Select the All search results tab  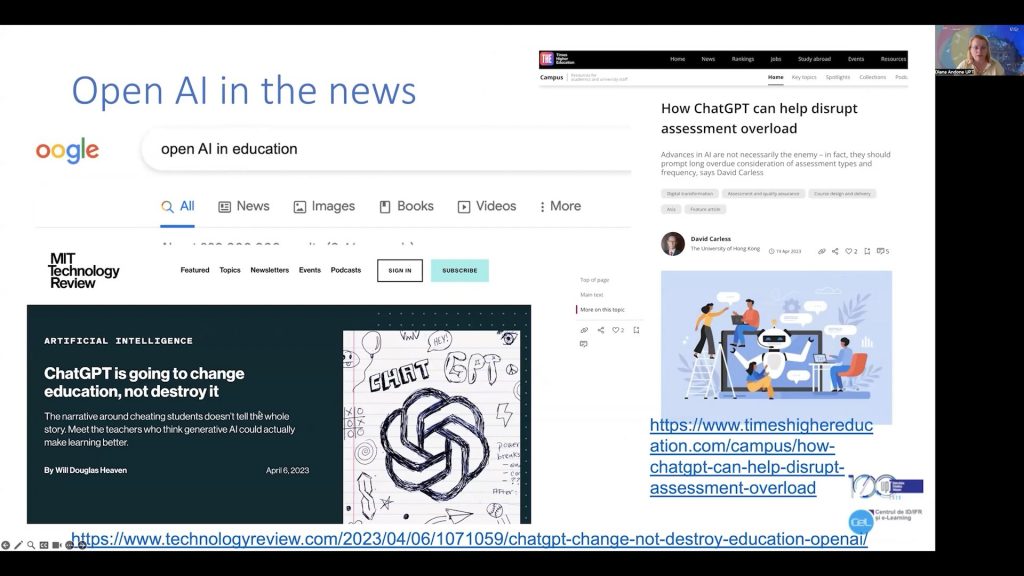(178, 206)
